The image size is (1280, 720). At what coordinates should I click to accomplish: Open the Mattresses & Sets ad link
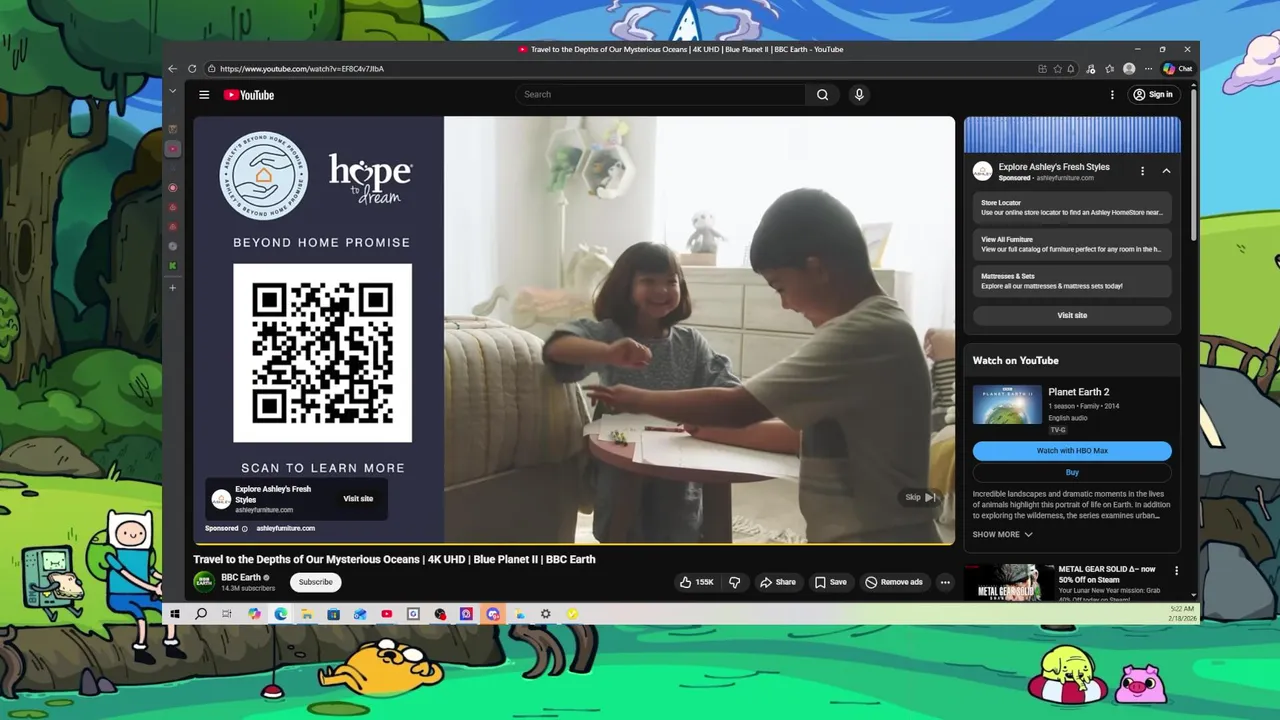(1072, 281)
